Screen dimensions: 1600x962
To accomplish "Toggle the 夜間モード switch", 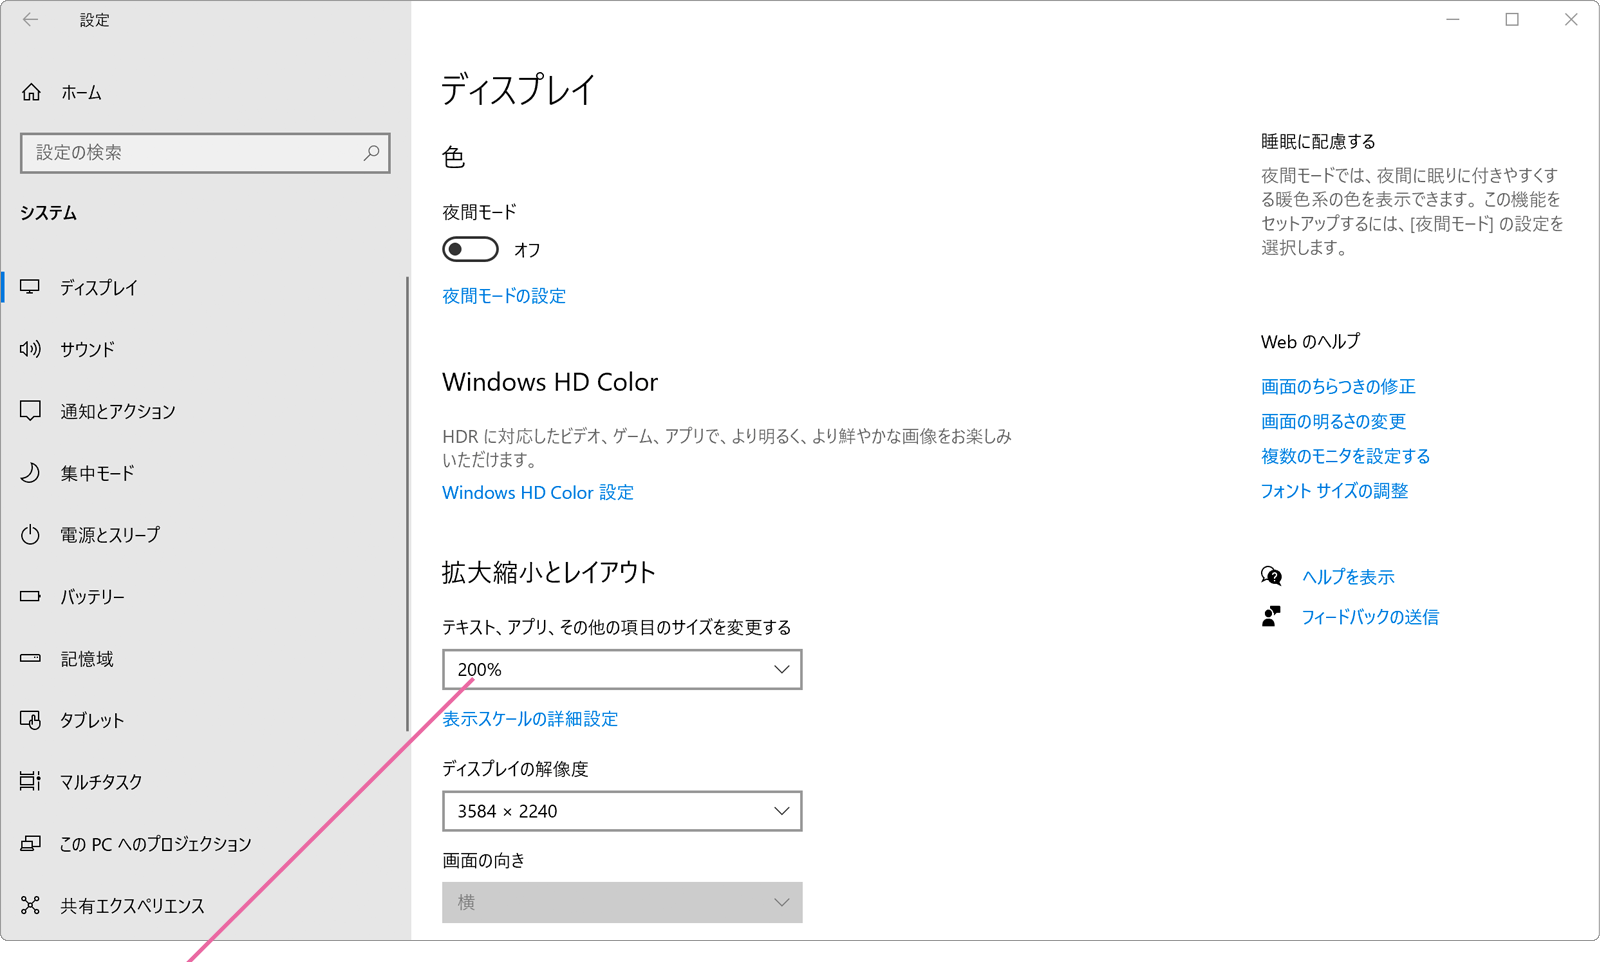I will tap(470, 249).
